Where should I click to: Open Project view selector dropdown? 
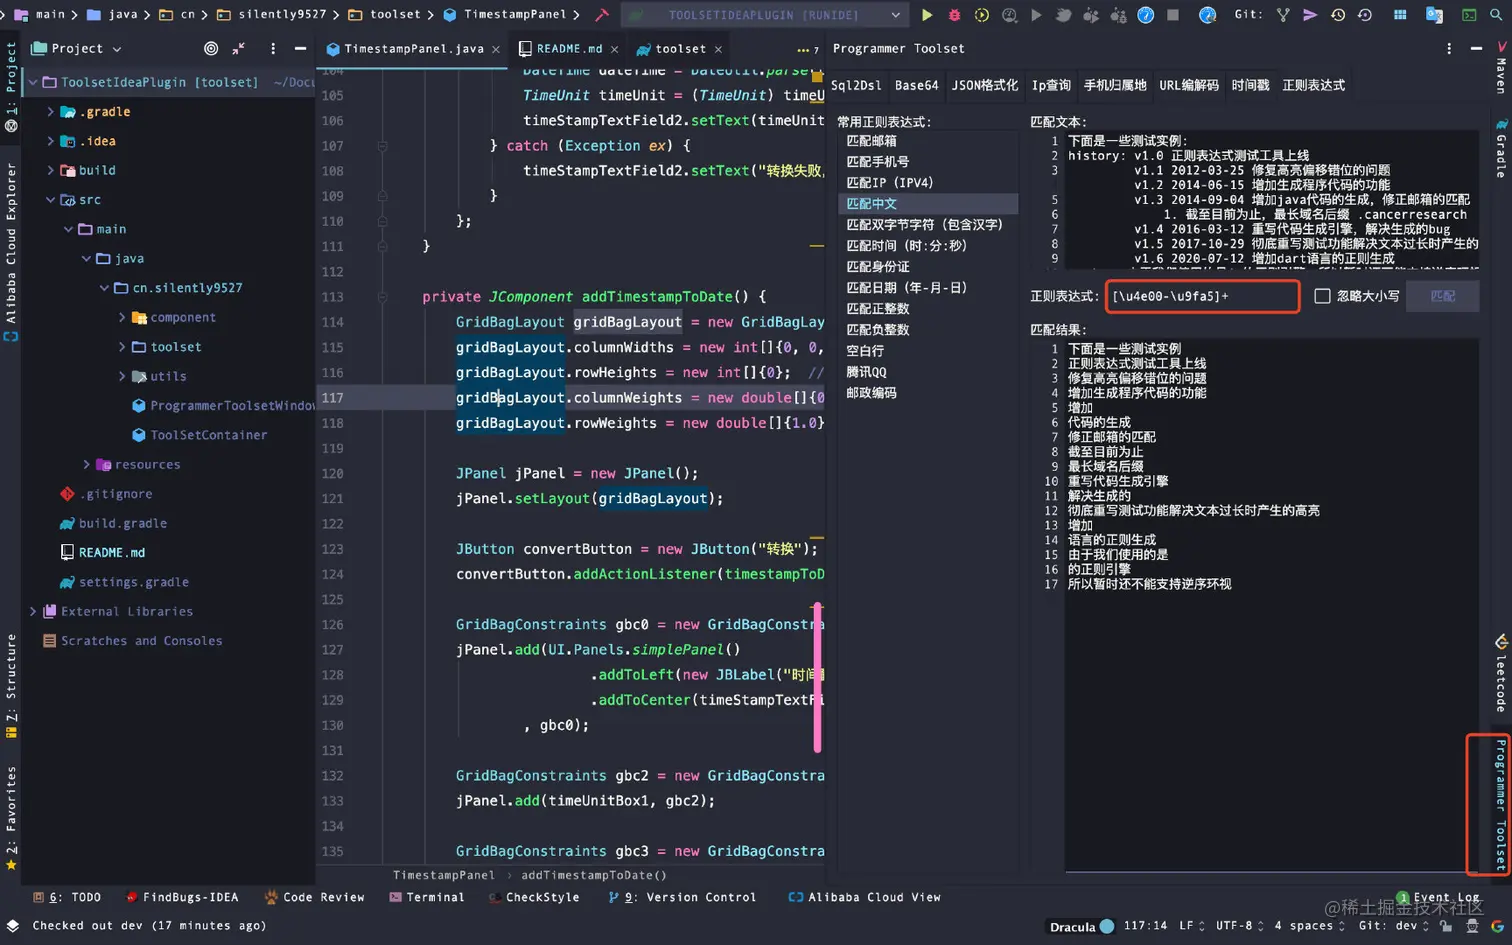pyautogui.click(x=117, y=48)
